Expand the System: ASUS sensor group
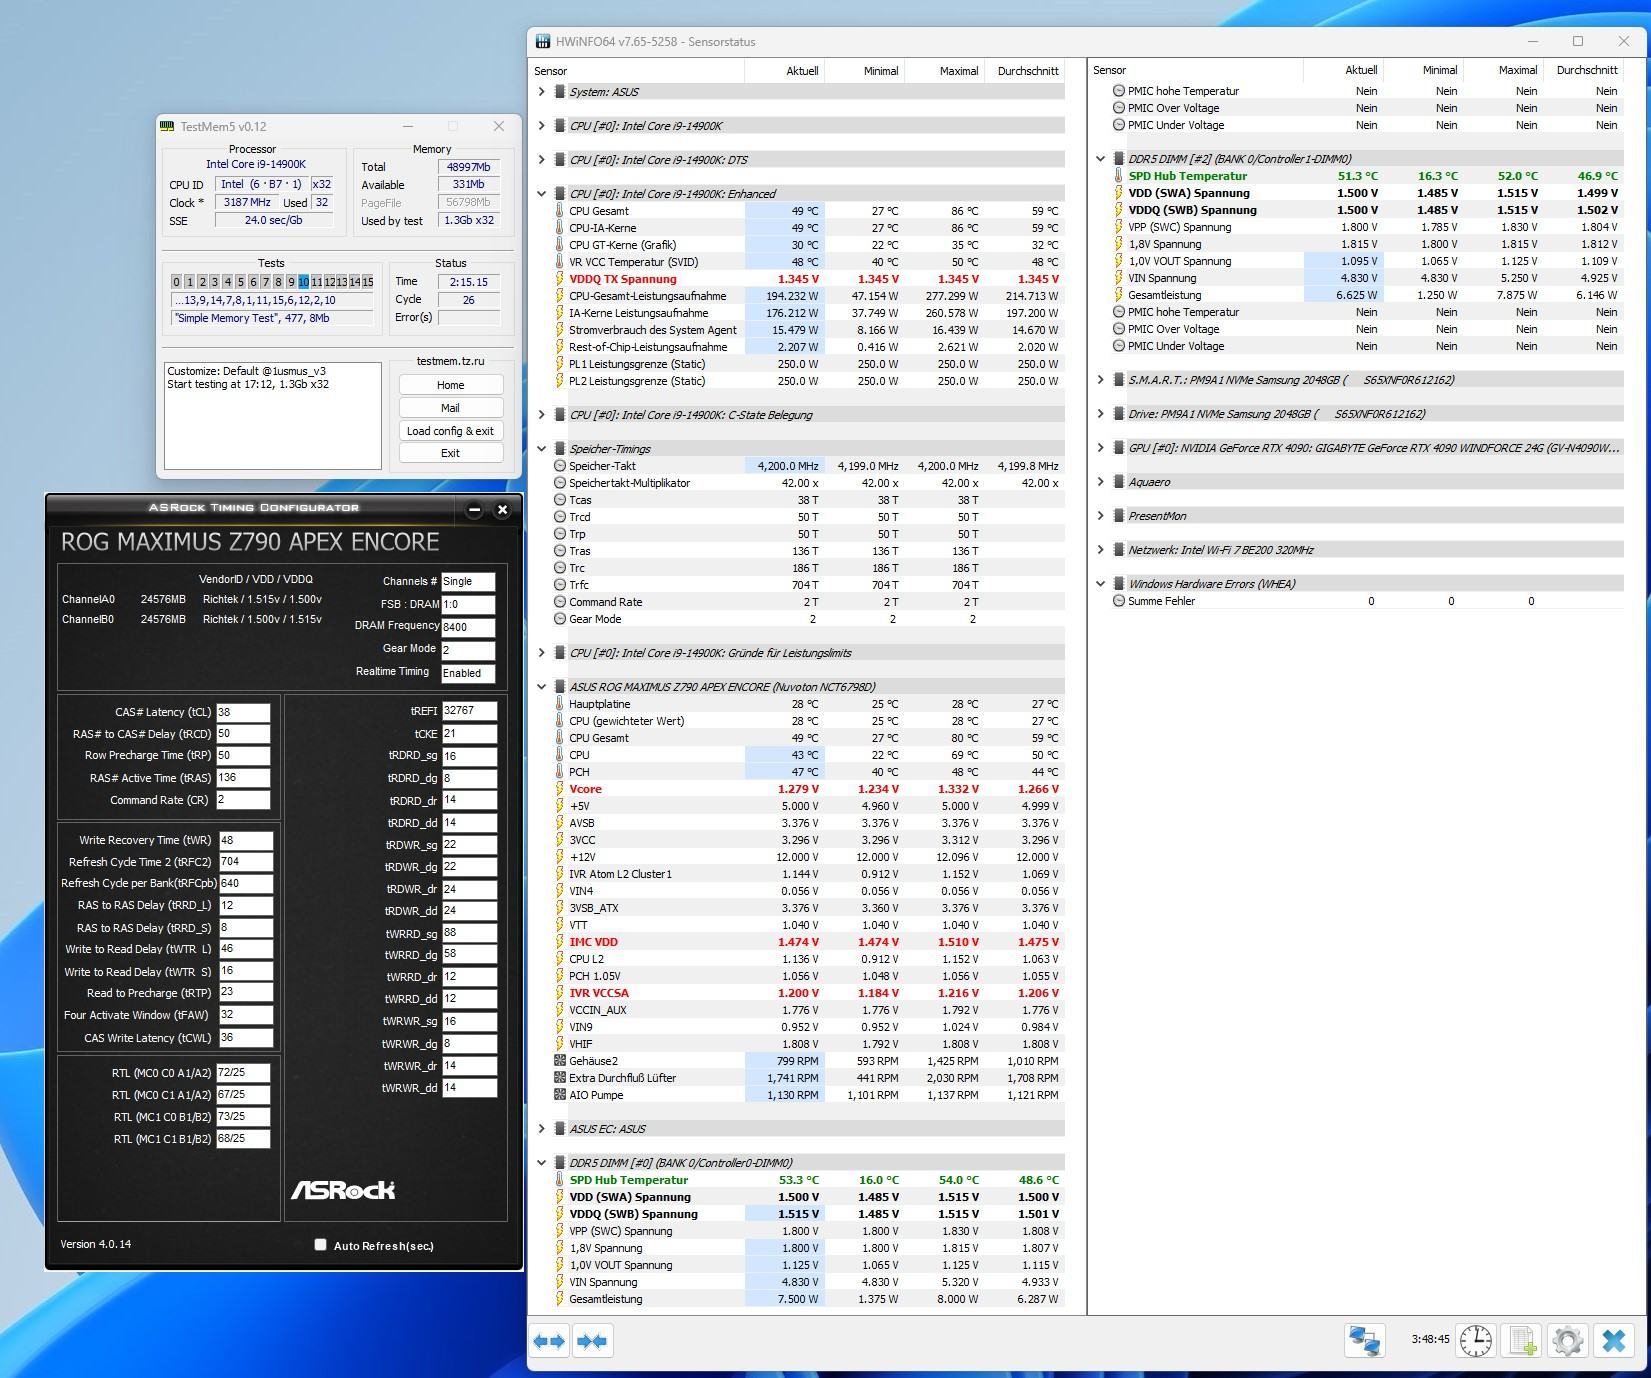 pos(542,92)
